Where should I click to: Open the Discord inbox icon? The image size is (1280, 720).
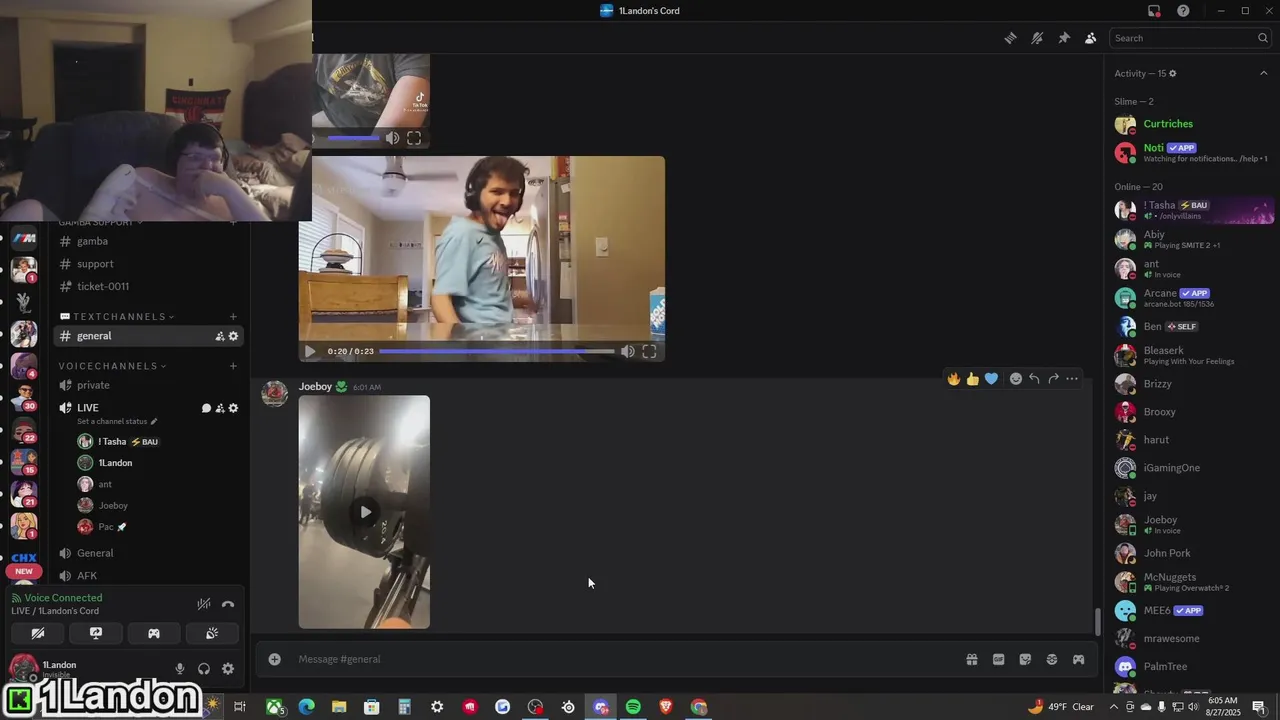point(1154,11)
